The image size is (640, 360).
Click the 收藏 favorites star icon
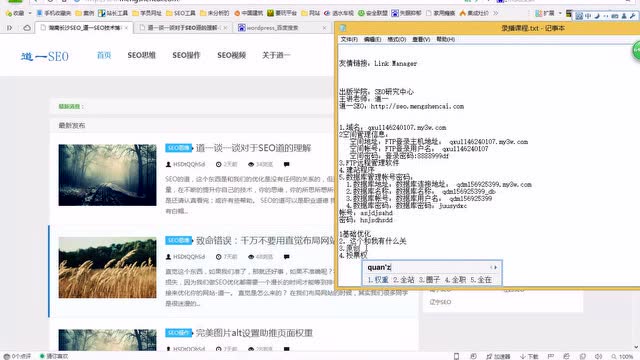(x=9, y=13)
